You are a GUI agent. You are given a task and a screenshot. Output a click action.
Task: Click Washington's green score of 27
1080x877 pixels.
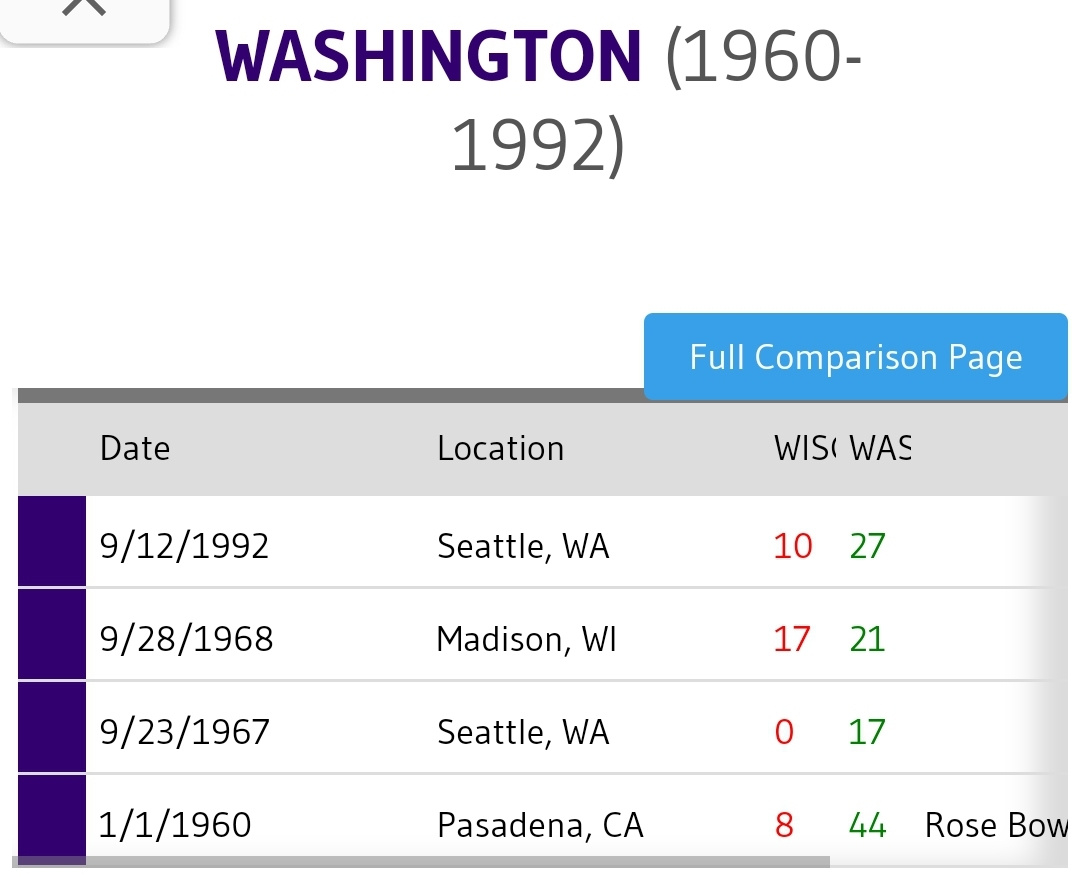(867, 546)
